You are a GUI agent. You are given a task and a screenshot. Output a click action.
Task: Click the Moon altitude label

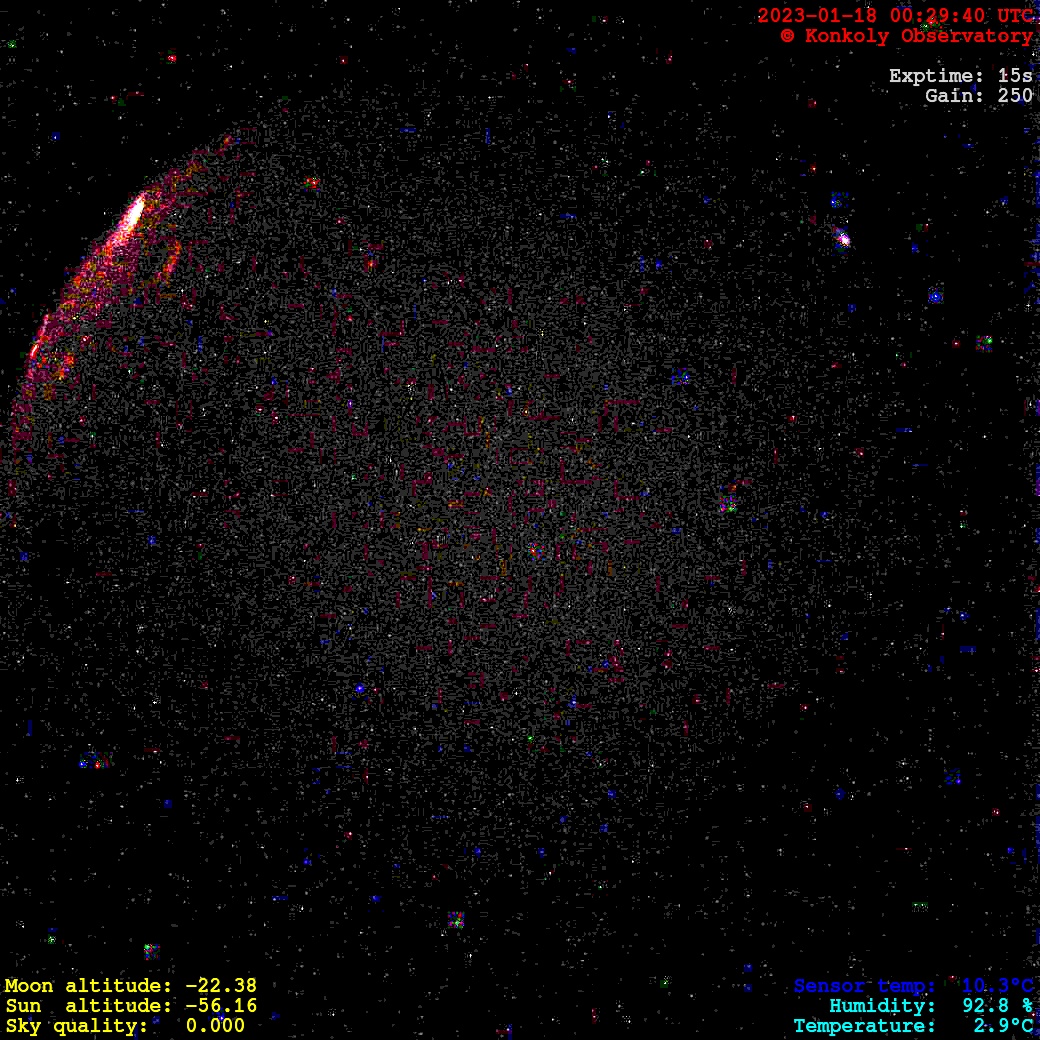[x=88, y=986]
